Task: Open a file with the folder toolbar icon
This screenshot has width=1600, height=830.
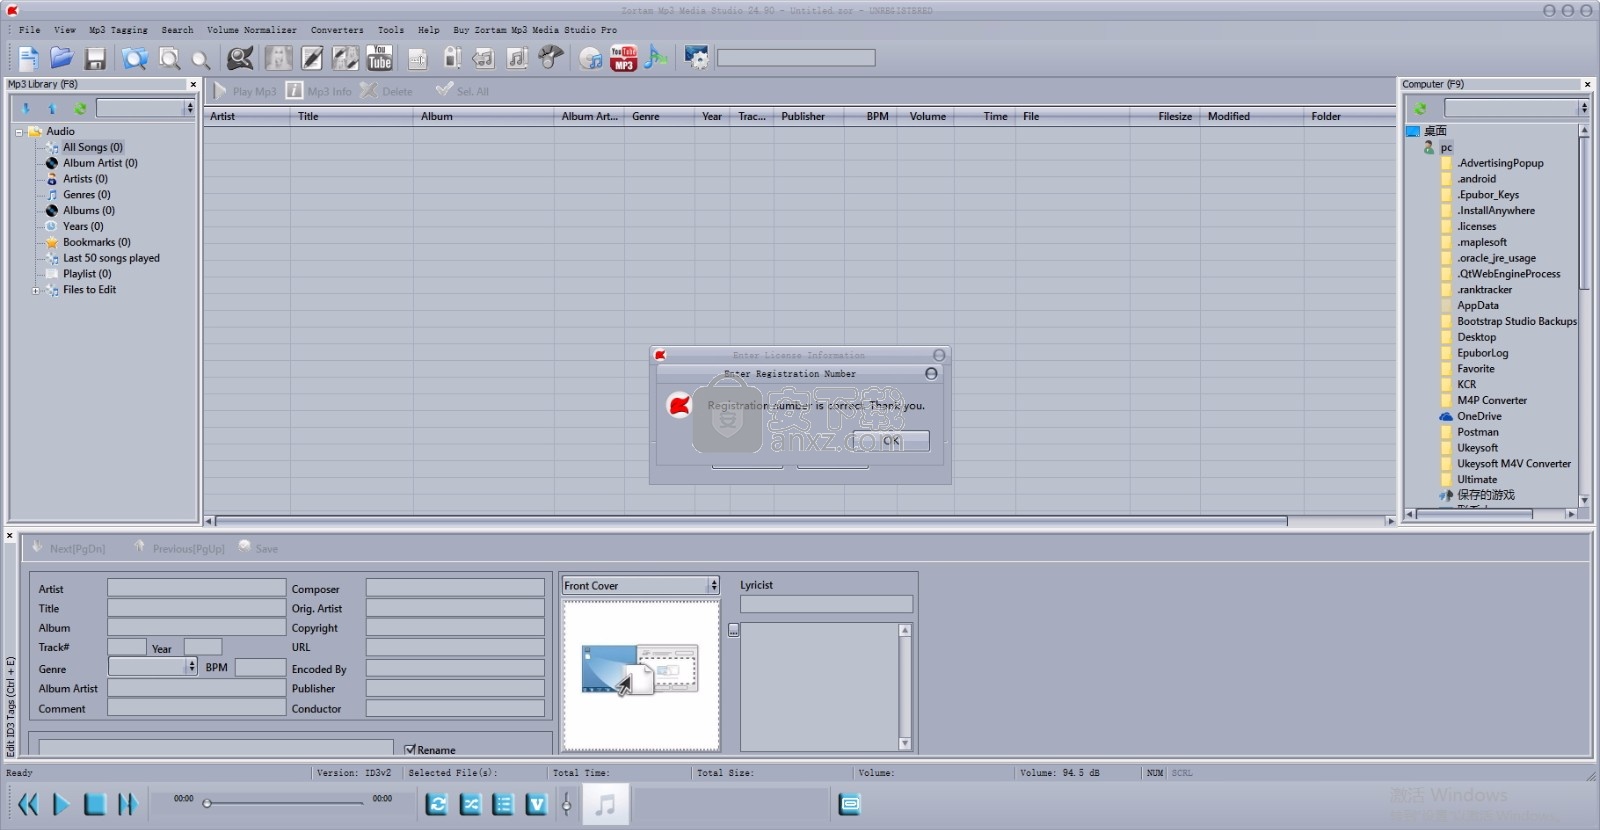Action: (x=62, y=58)
